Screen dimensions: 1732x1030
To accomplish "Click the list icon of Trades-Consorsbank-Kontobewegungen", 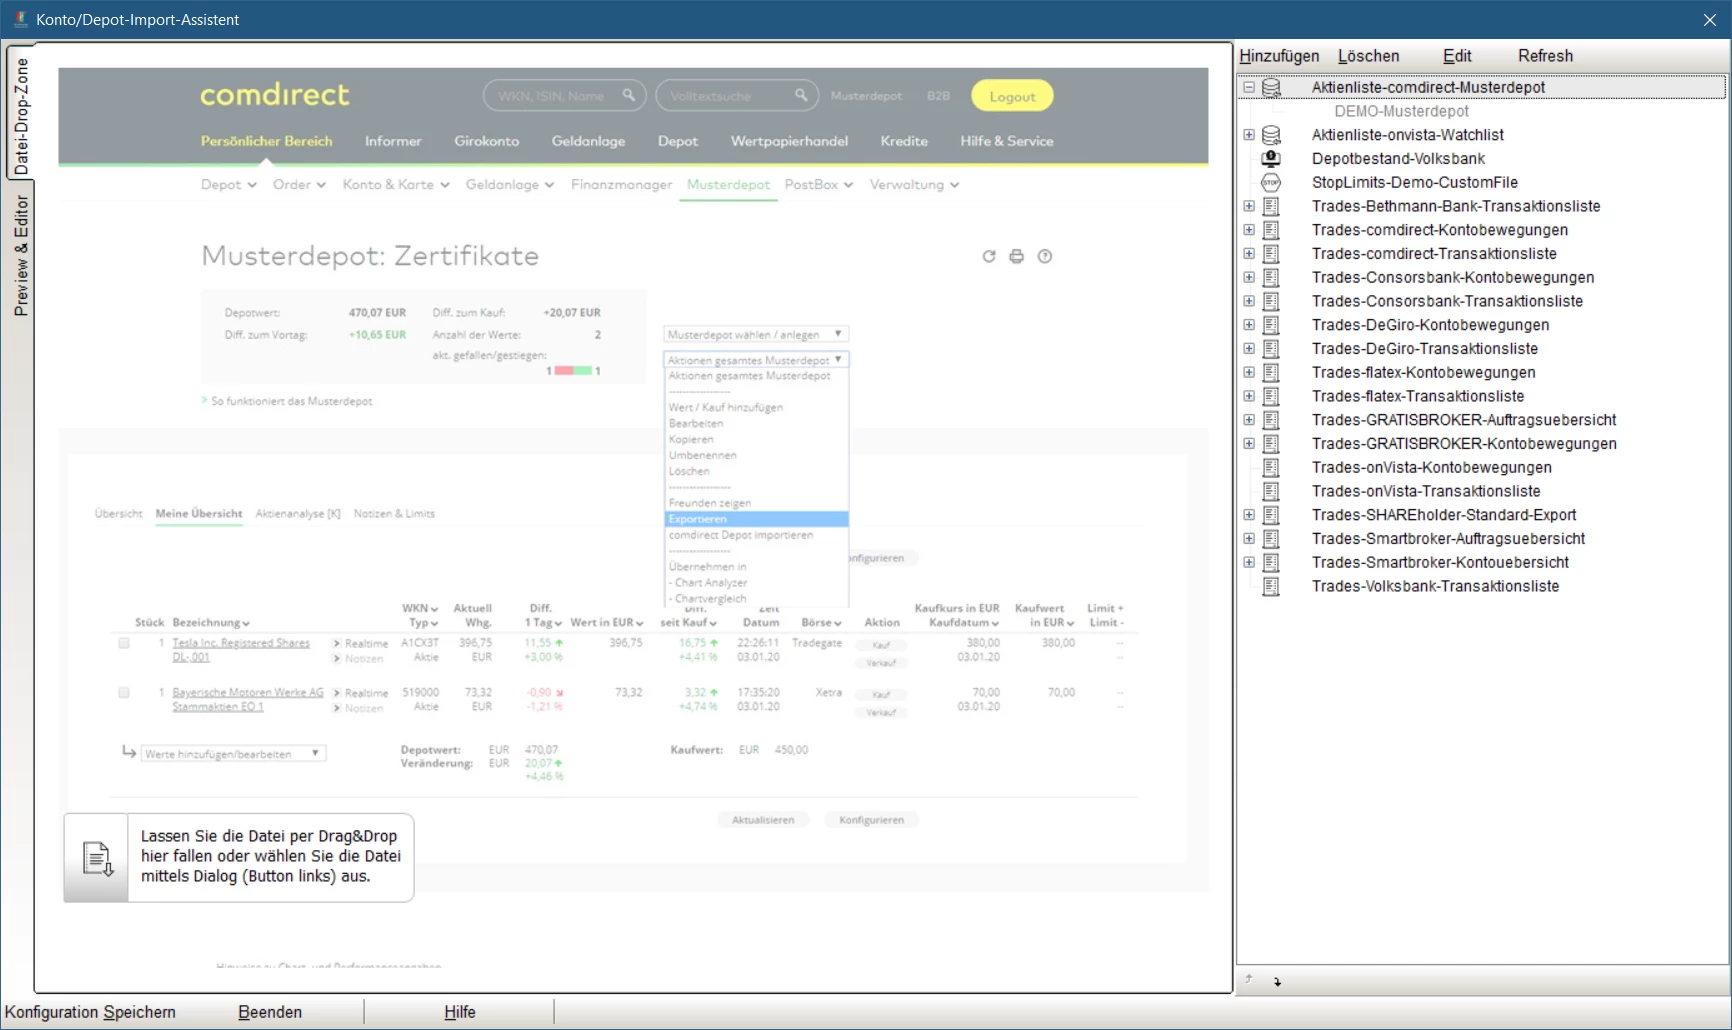I will (x=1271, y=278).
